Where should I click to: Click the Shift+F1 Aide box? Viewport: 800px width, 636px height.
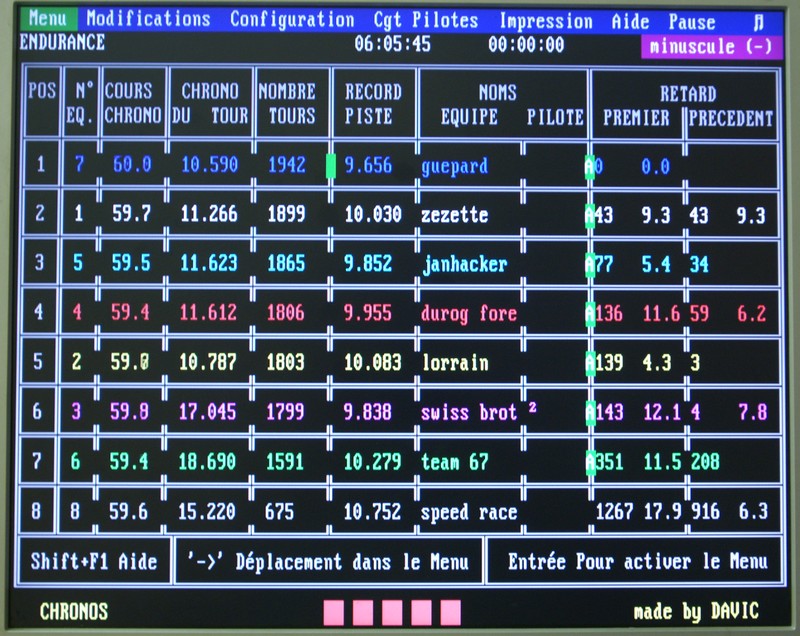point(94,561)
